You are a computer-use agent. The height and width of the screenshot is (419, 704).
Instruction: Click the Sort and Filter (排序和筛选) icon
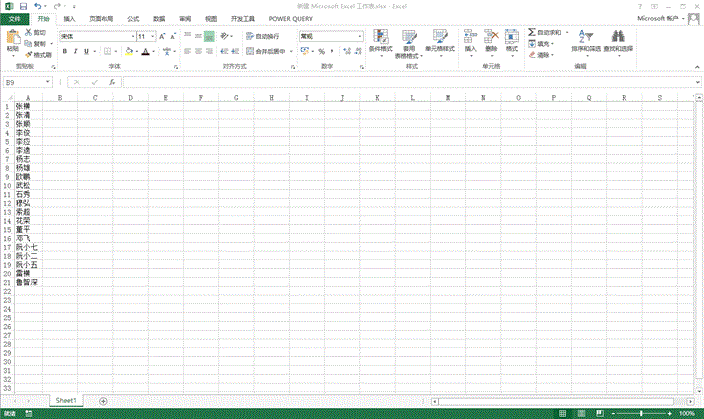(x=588, y=39)
